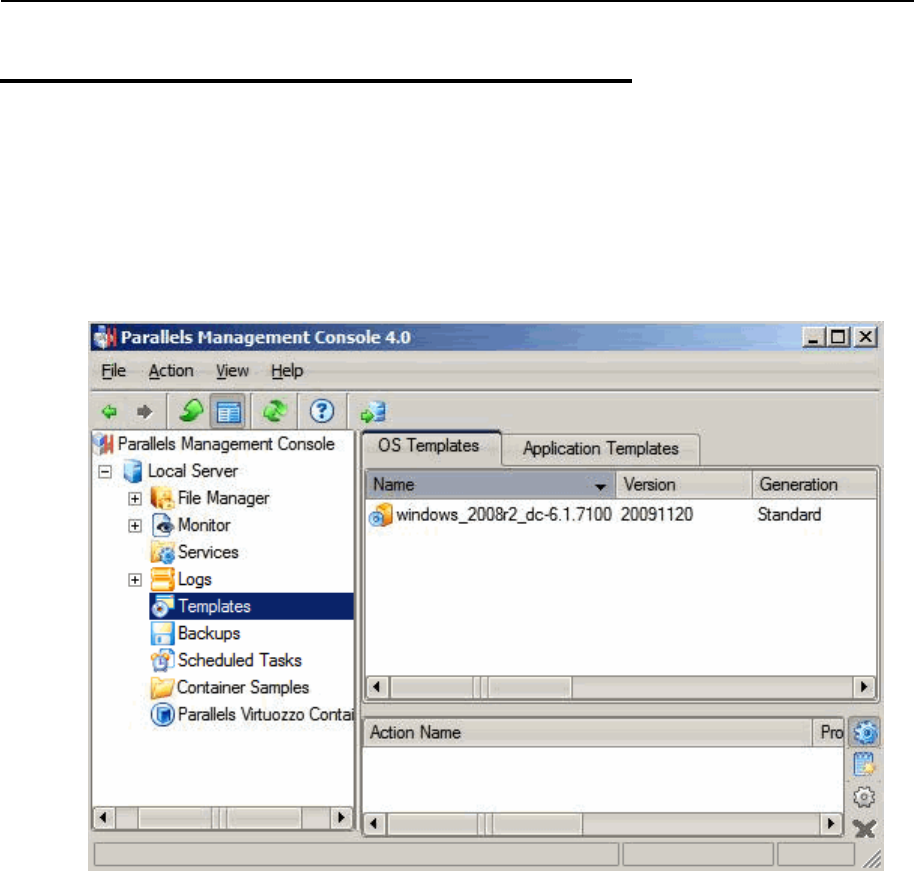Click the notepad icon in actions sidebar
The width and height of the screenshot is (914, 871).
point(864,764)
